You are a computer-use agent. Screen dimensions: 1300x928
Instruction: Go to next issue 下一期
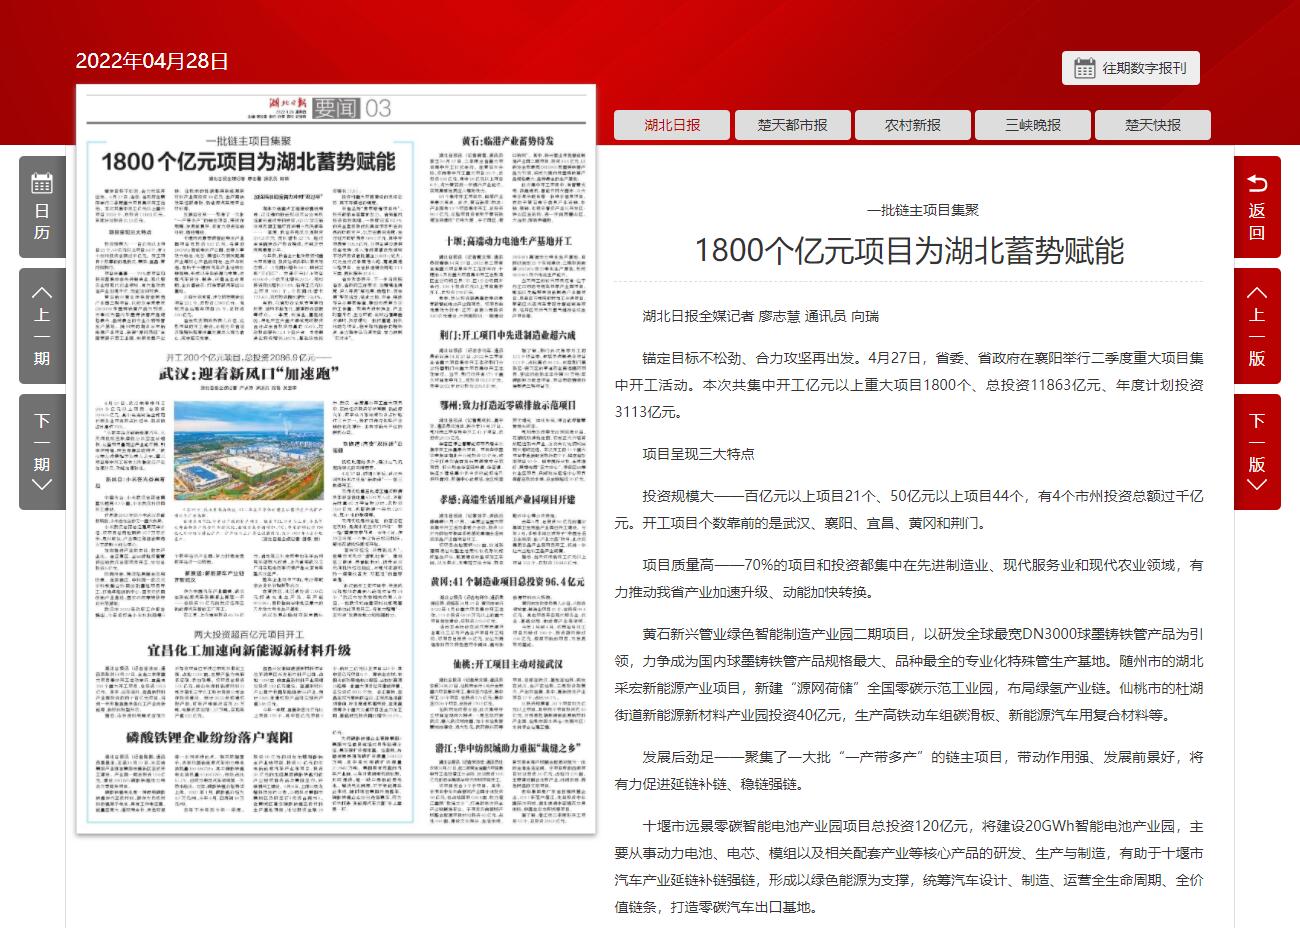click(42, 452)
